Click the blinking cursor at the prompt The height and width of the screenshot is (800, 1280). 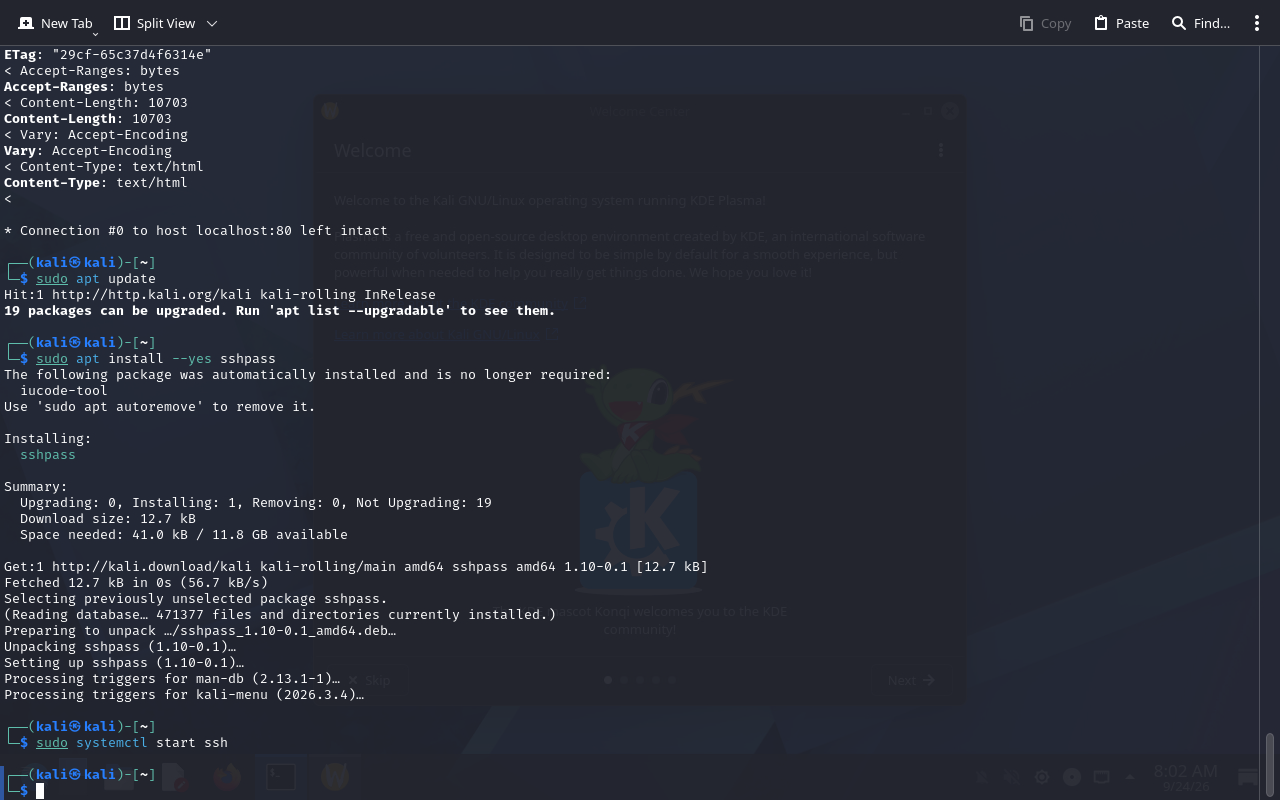(40, 791)
